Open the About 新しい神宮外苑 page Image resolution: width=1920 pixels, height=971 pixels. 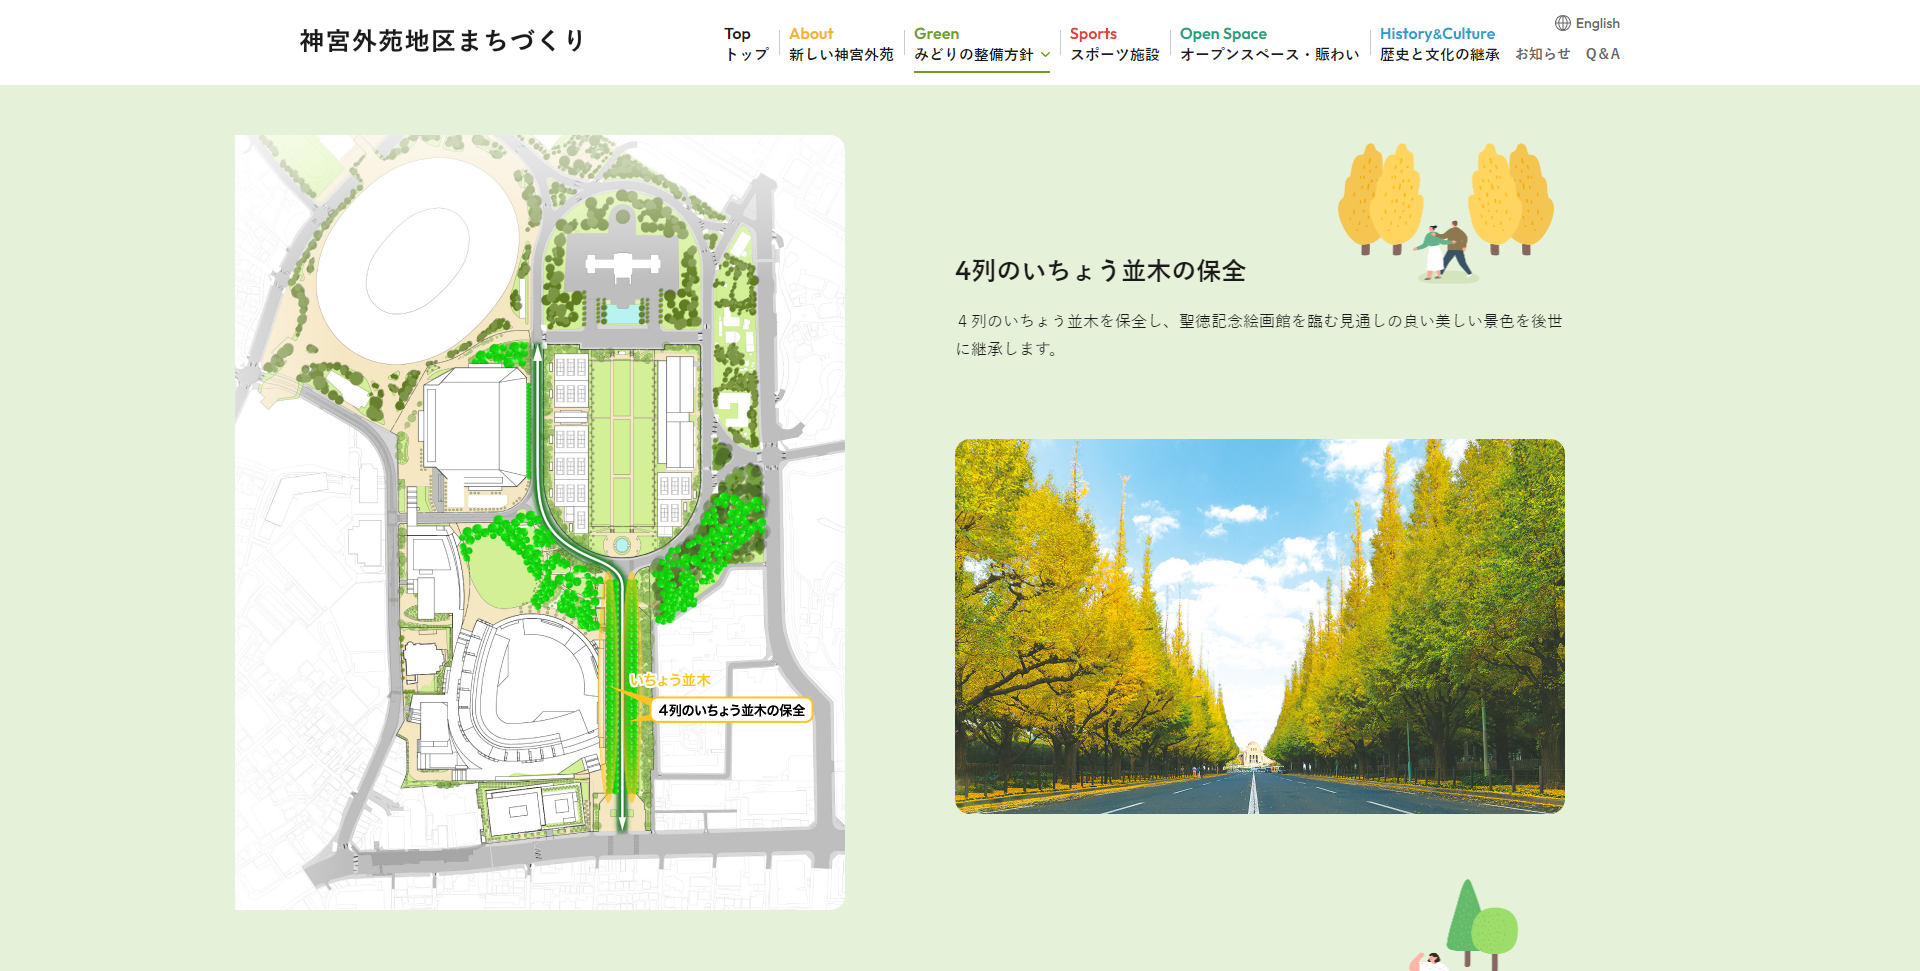(840, 44)
